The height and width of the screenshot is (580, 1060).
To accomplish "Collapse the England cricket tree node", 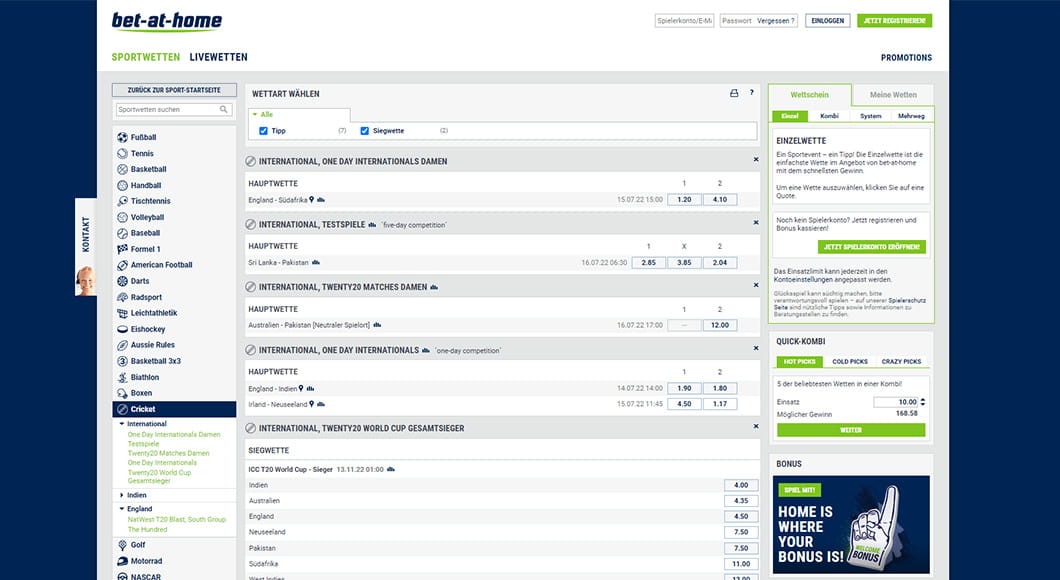I will [x=122, y=509].
